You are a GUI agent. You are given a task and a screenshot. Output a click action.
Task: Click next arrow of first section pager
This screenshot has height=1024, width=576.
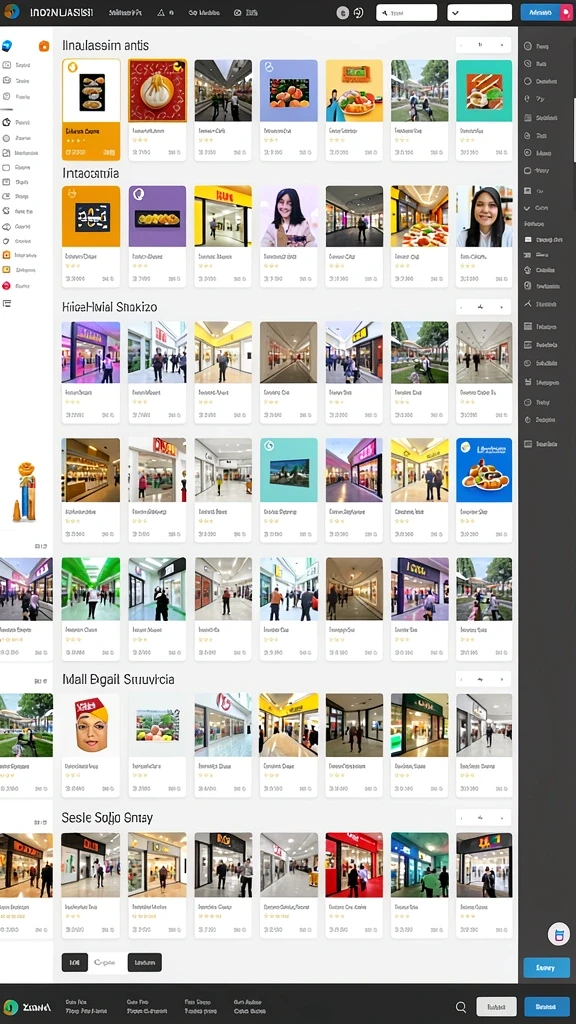[x=502, y=45]
